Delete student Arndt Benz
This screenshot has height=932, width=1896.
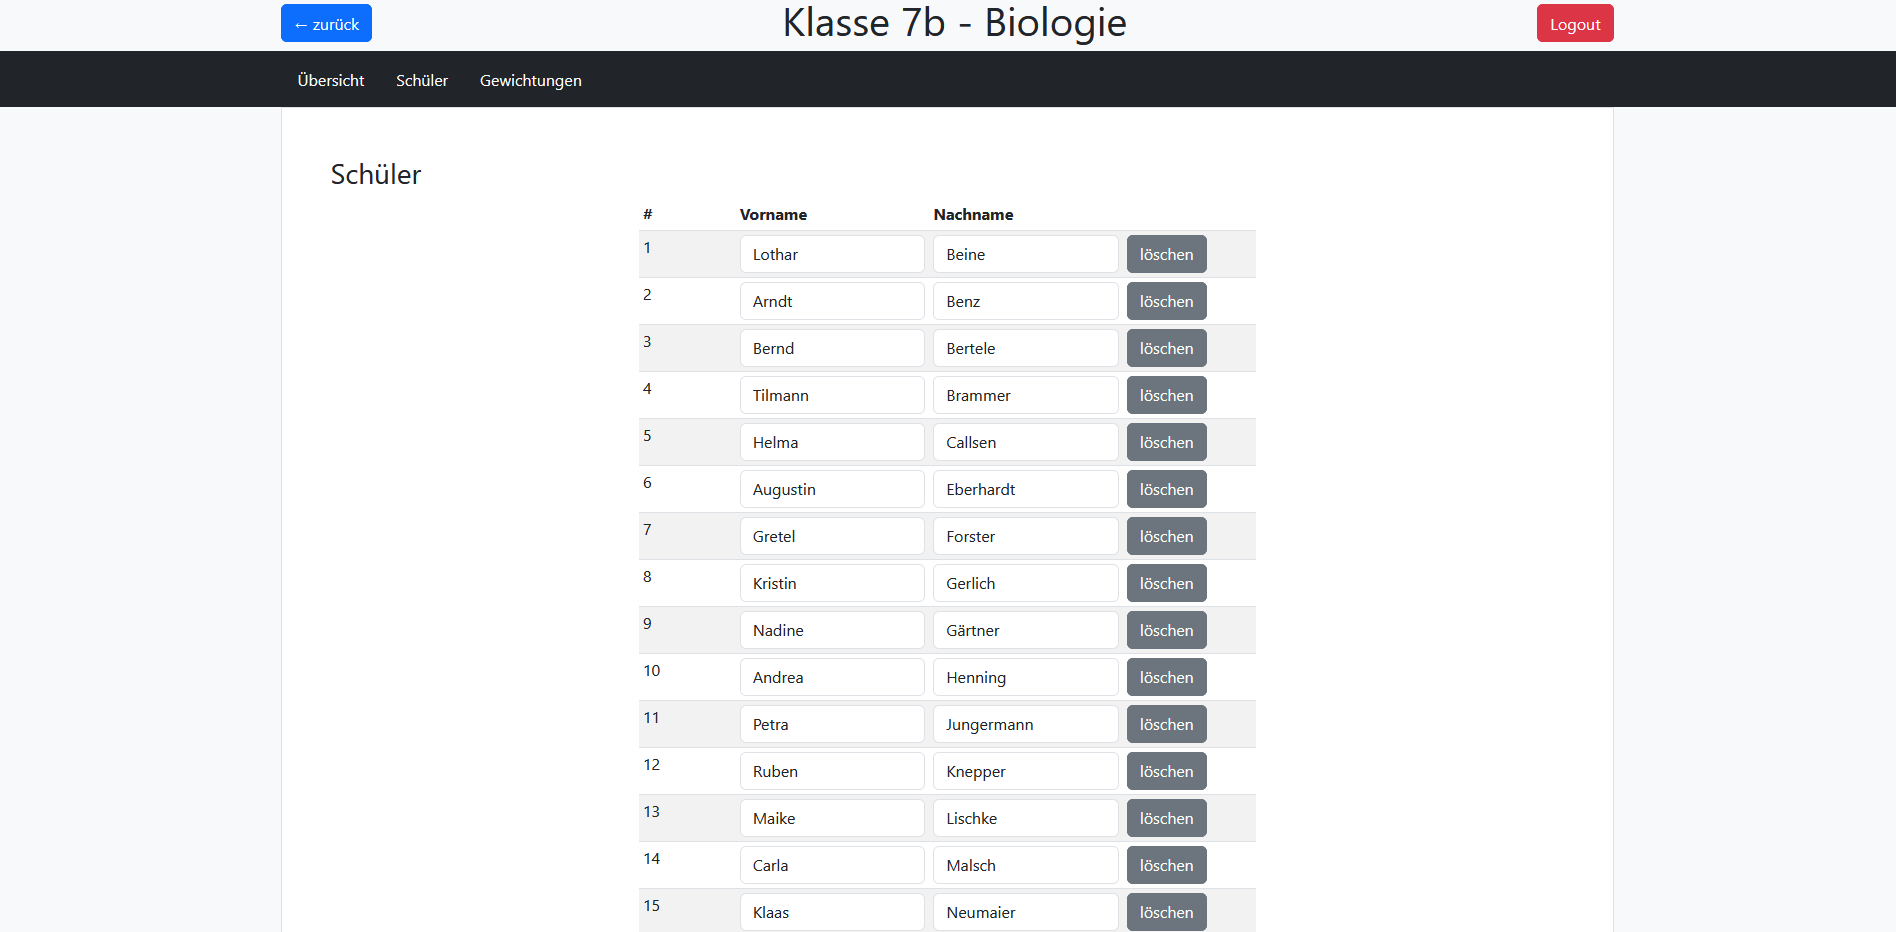click(x=1166, y=301)
